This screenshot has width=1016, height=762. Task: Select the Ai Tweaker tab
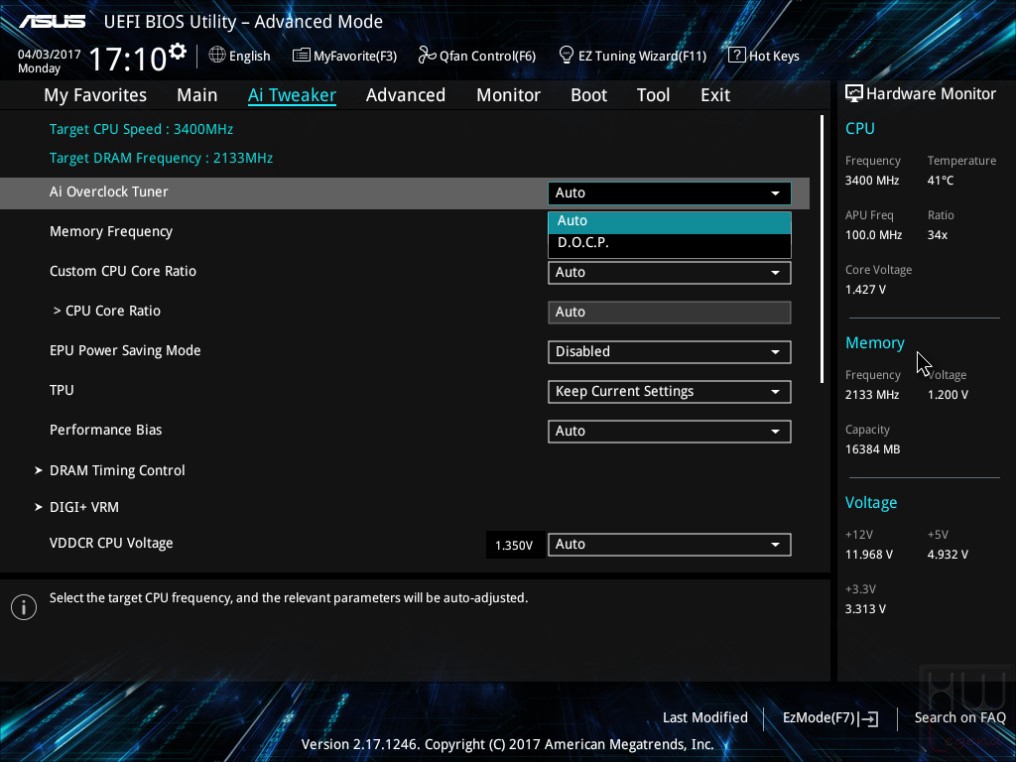tap(292, 95)
